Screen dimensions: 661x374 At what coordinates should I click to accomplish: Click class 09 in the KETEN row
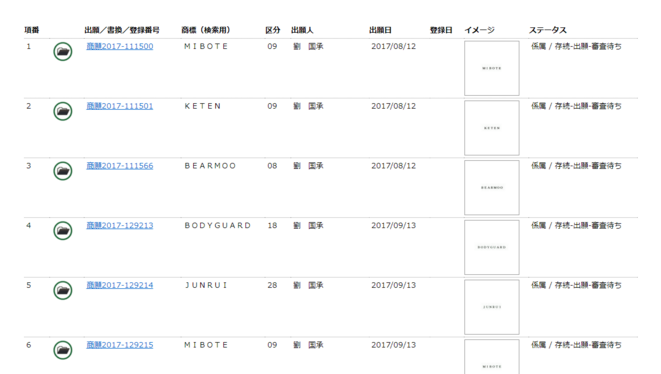272,106
